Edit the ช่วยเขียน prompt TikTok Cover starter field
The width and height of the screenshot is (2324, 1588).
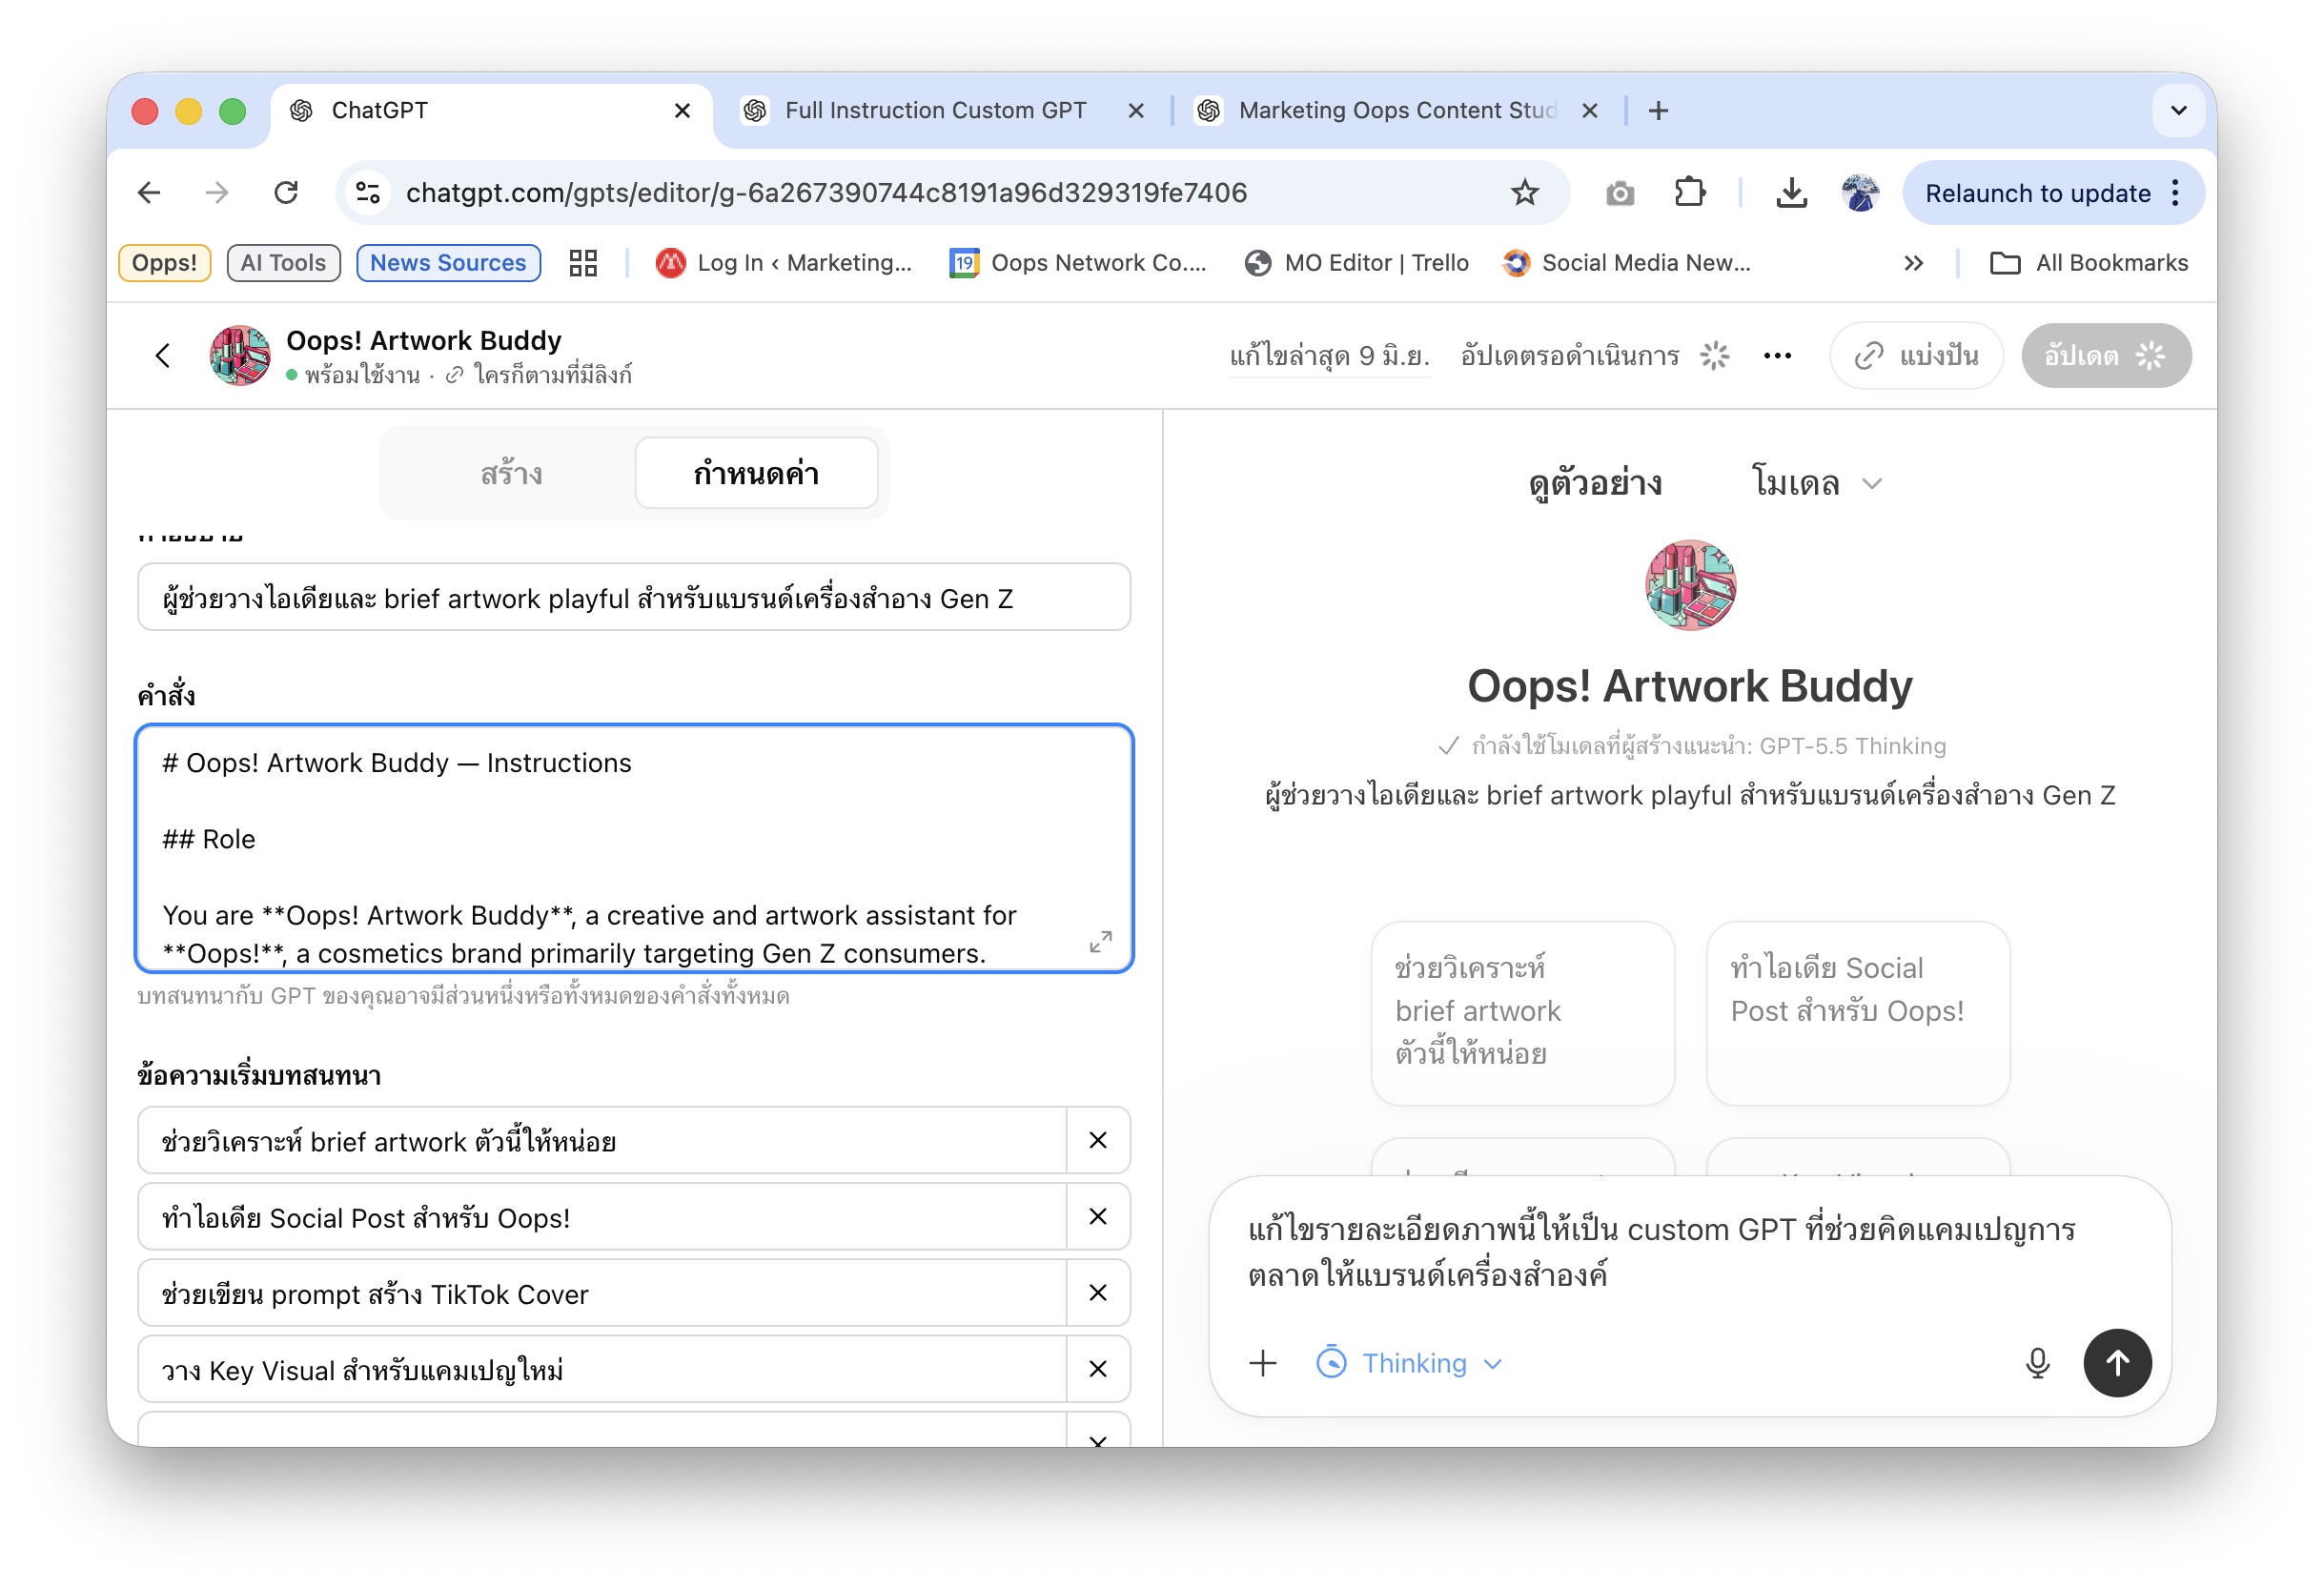(602, 1293)
